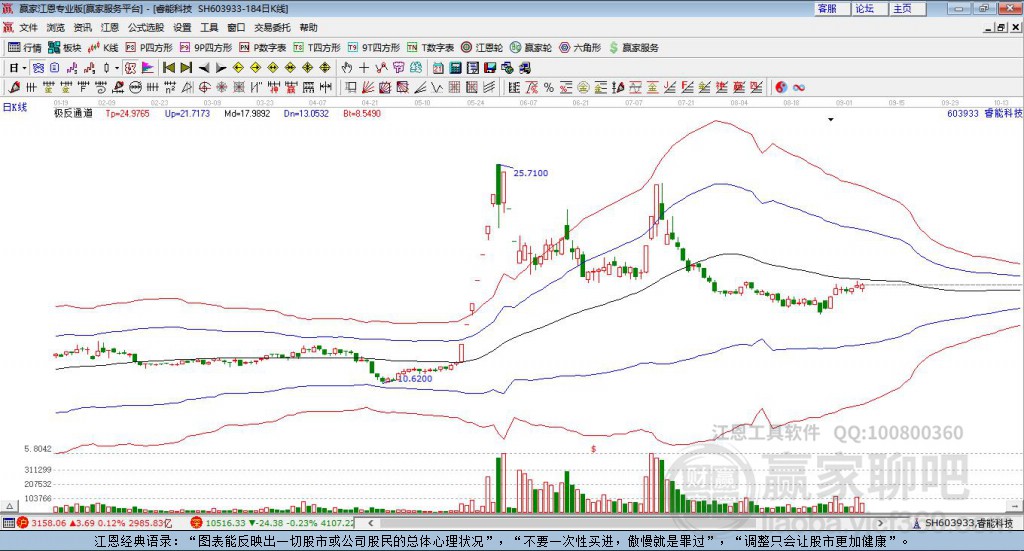
Task: Open the 9T四方形 tool
Action: click(x=374, y=48)
